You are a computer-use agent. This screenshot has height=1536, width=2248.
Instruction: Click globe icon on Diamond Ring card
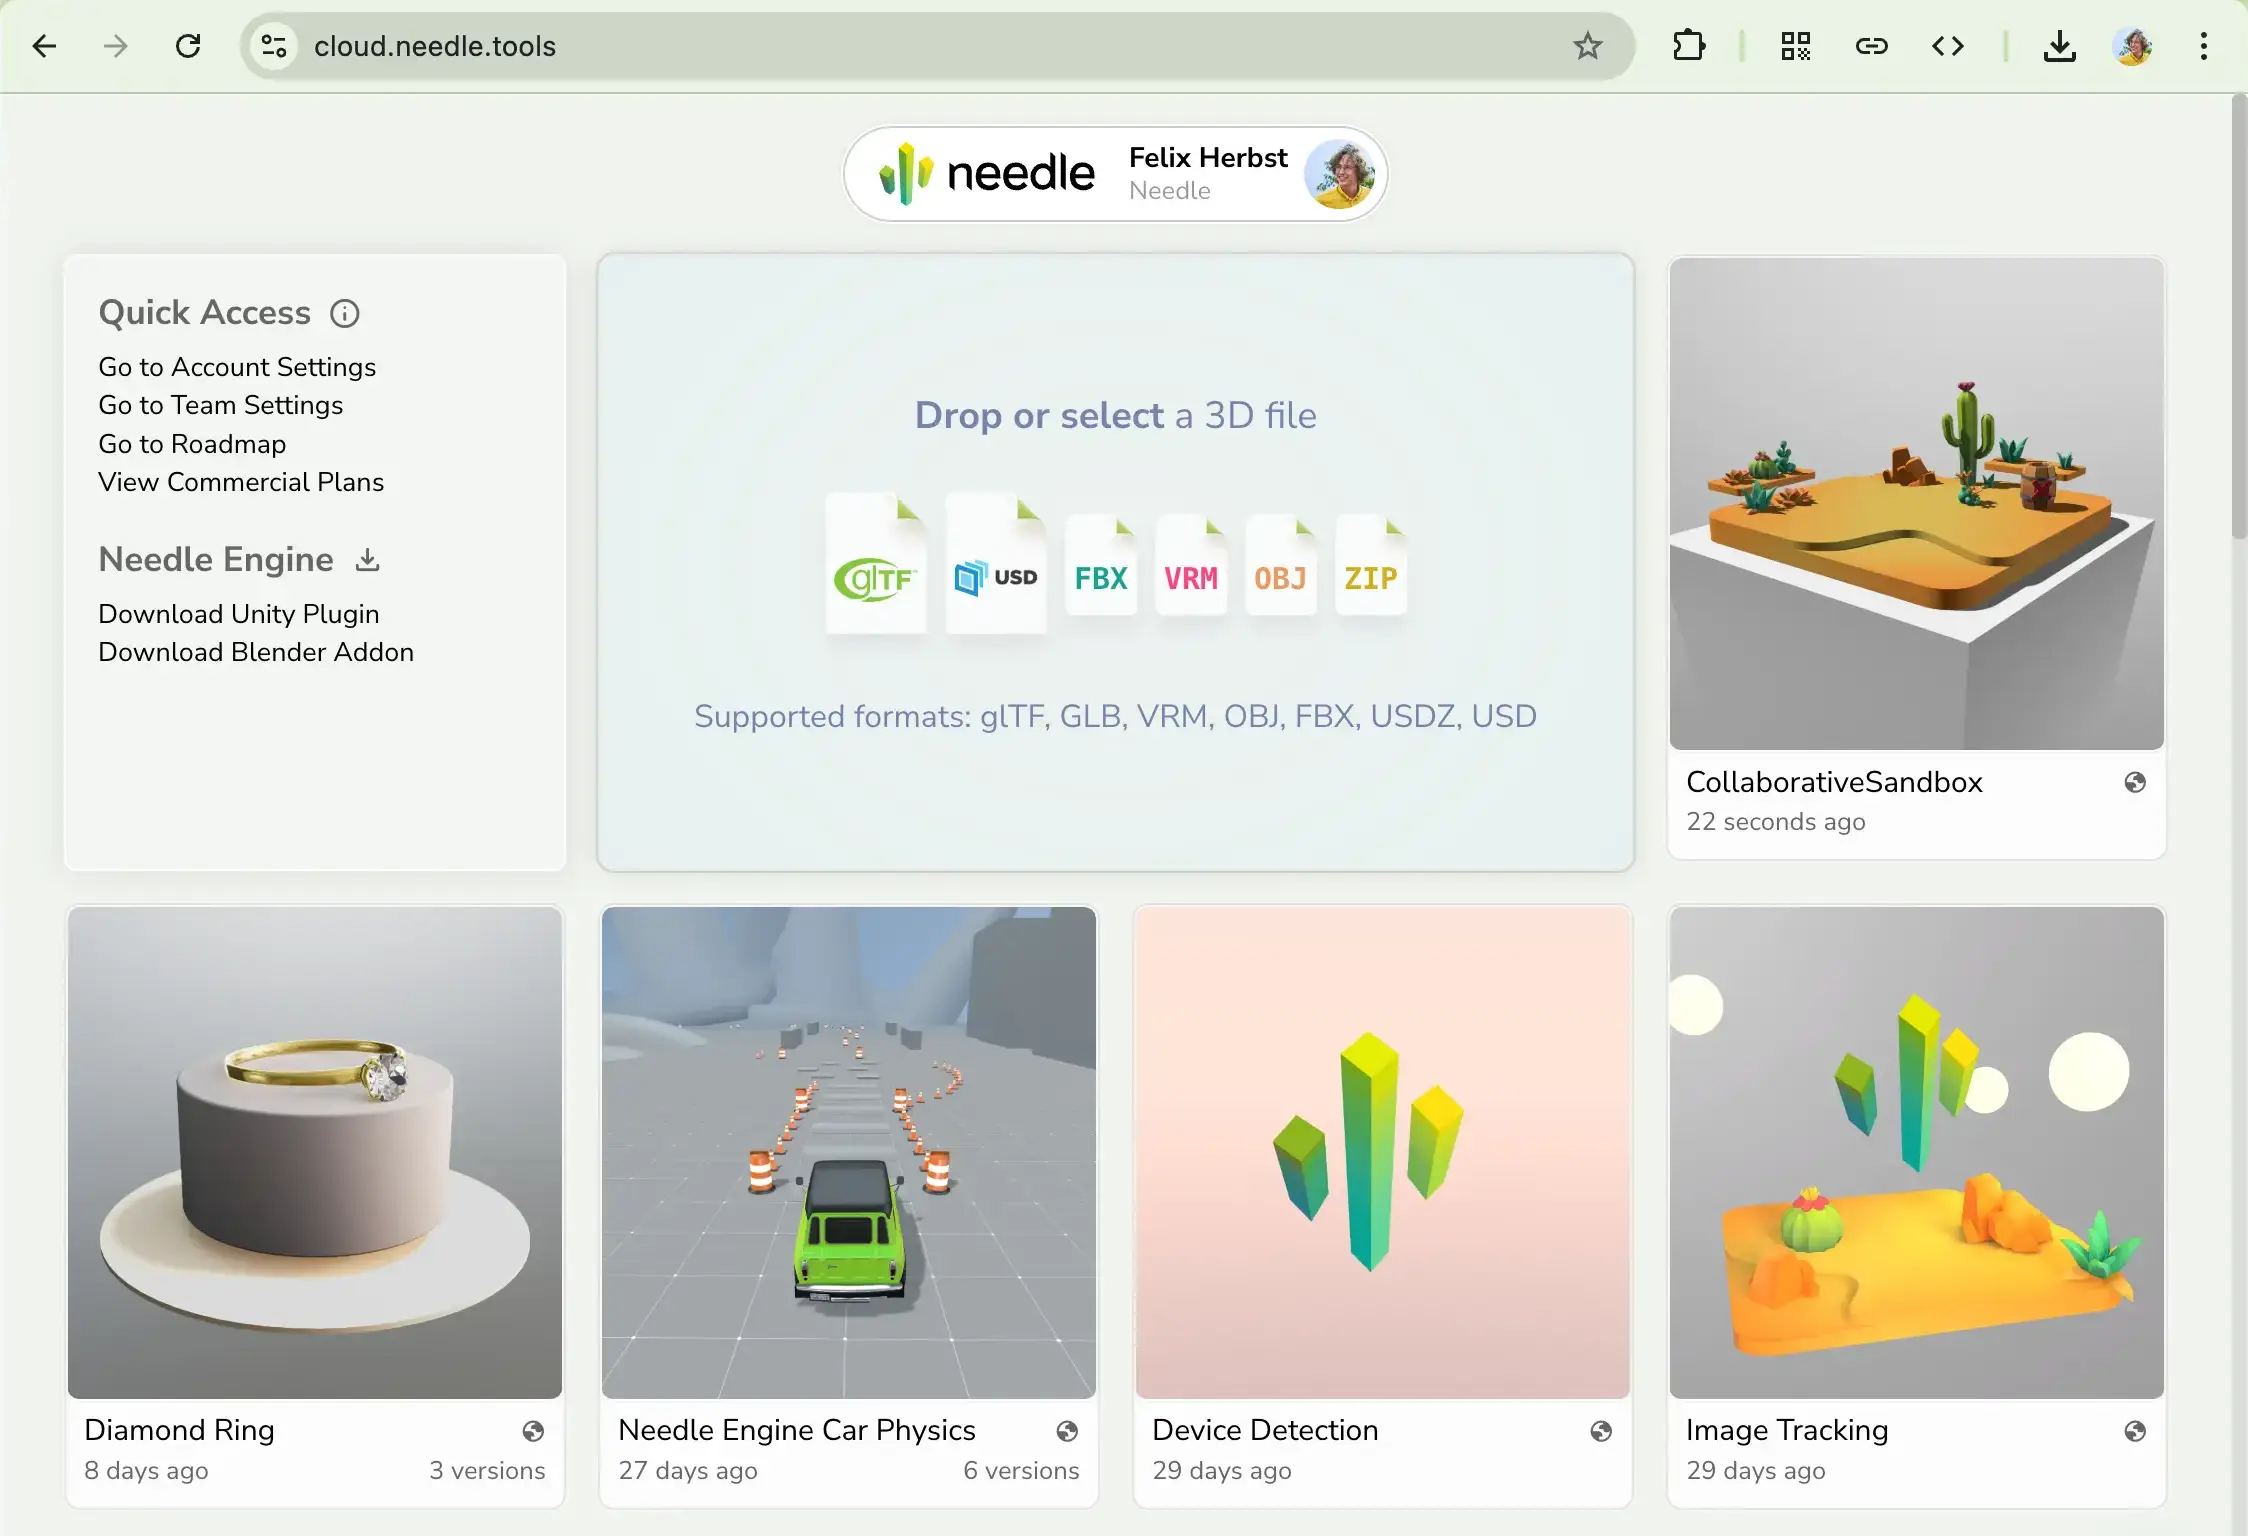click(533, 1432)
